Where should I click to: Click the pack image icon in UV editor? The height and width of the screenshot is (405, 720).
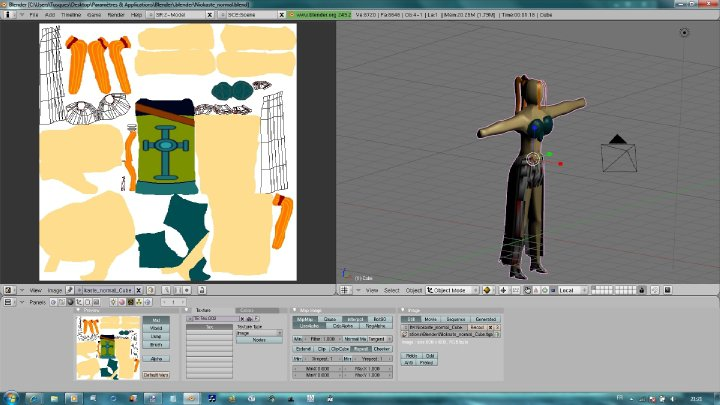(150, 290)
